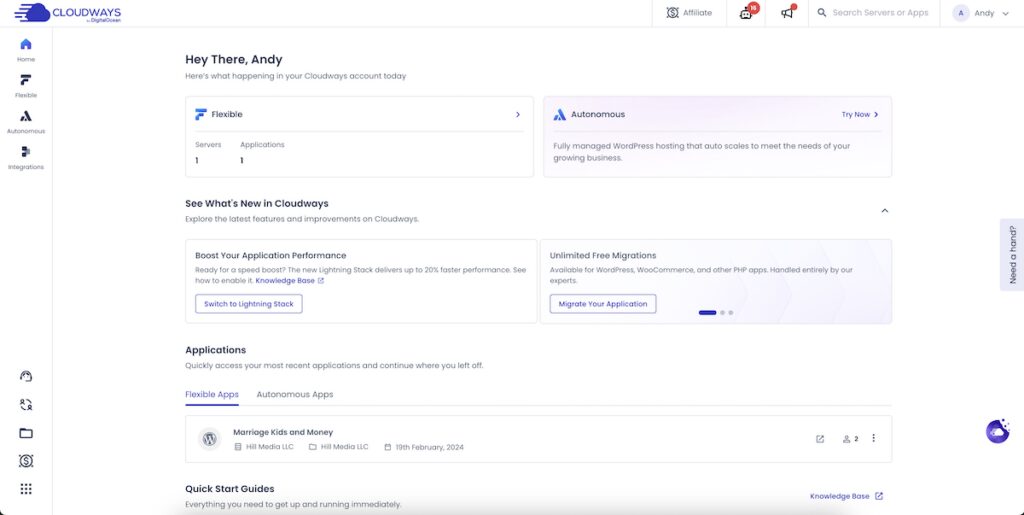Open the Affiliate program link
Image resolution: width=1024 pixels, height=515 pixels.
click(x=689, y=13)
